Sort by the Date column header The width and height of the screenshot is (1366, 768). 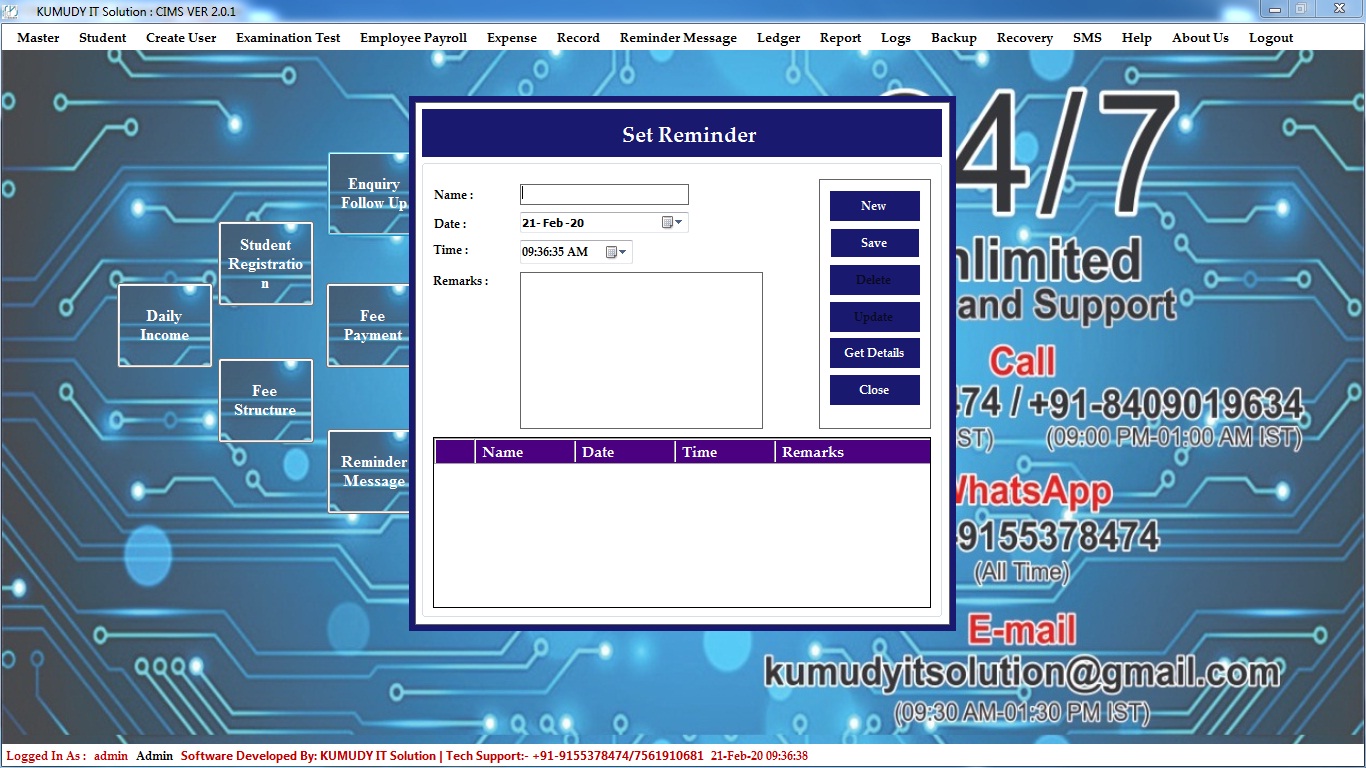624,452
